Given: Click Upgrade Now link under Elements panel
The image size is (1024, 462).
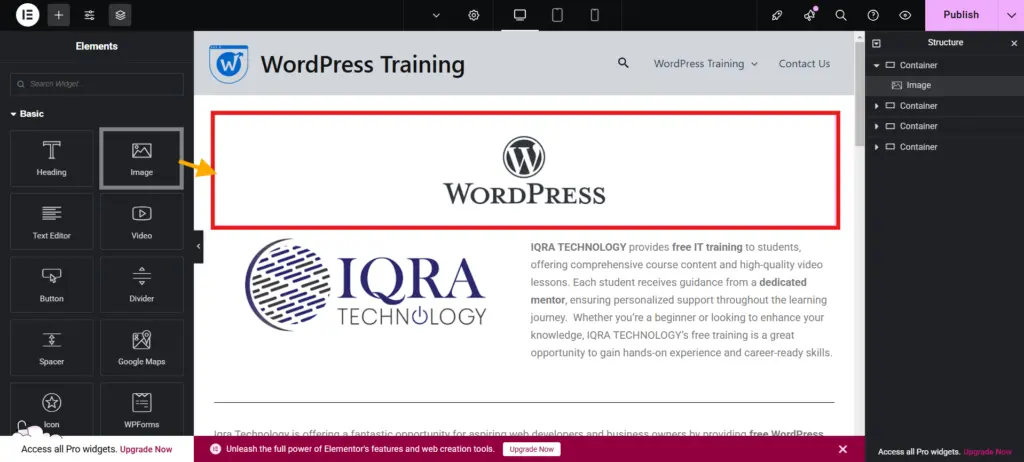Looking at the screenshot, I should coord(146,450).
